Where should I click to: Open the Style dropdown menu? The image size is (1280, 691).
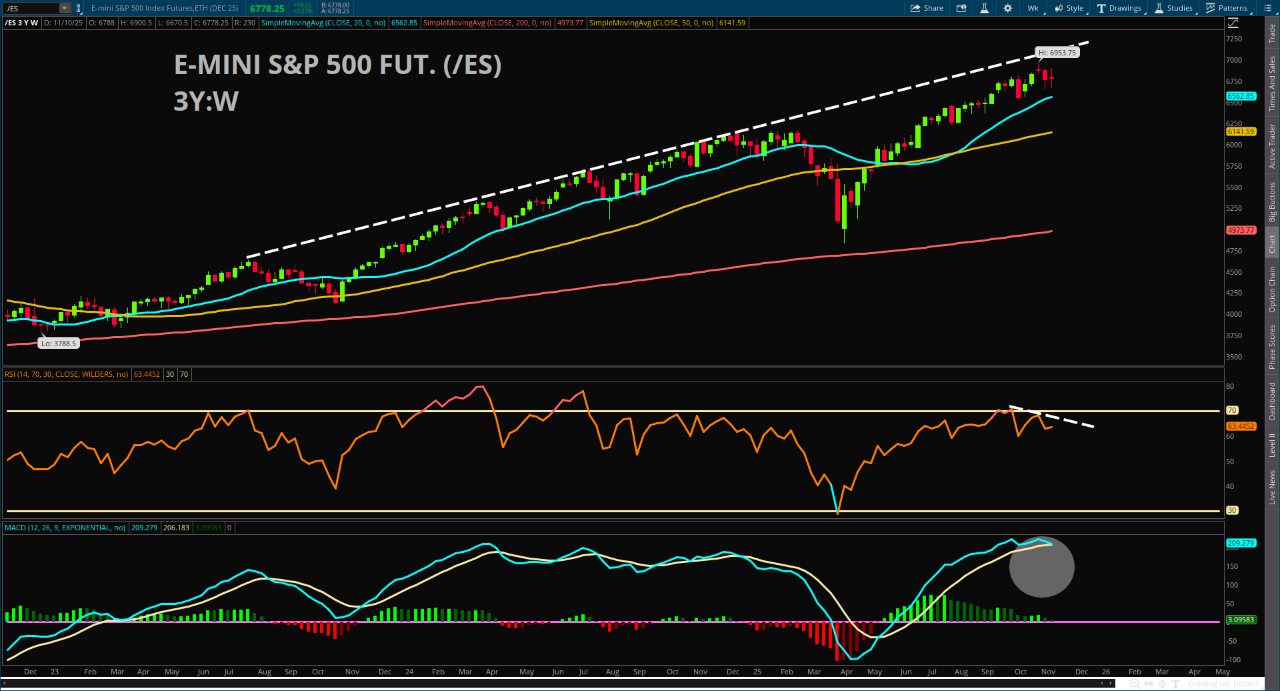(1070, 8)
